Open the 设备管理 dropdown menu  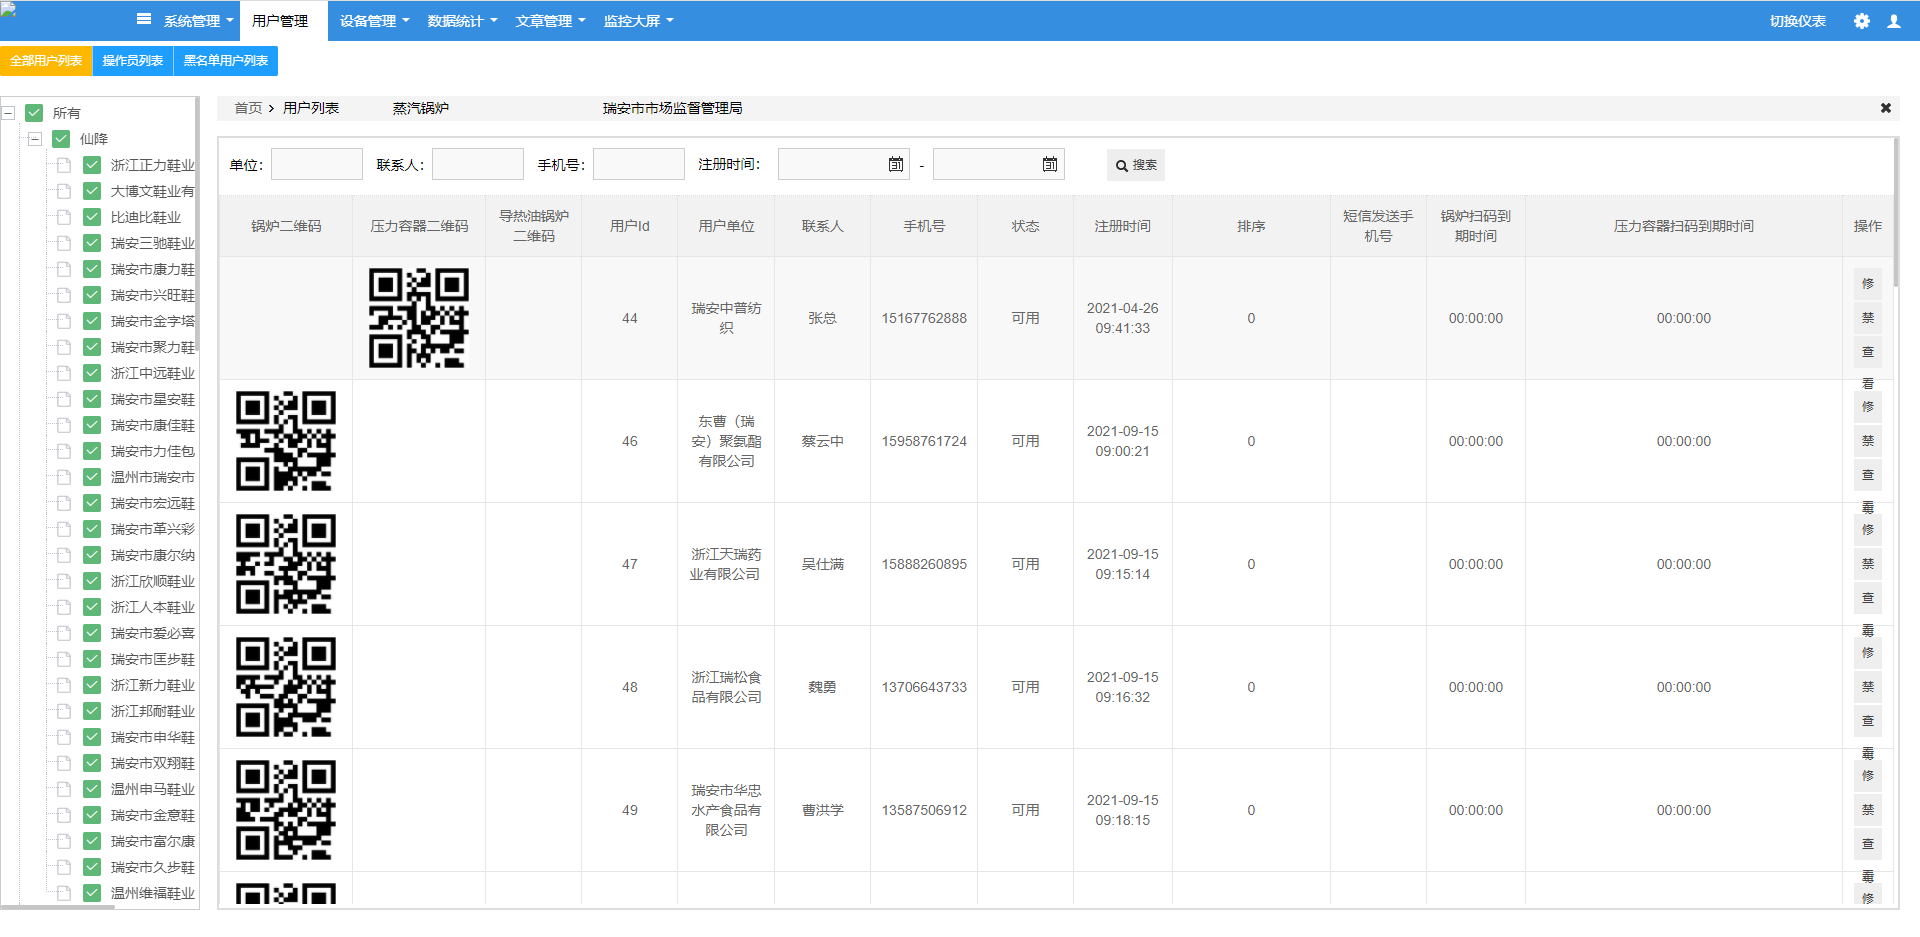[374, 21]
